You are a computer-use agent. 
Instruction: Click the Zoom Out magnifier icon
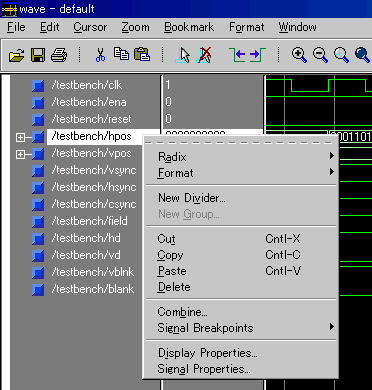[x=320, y=55]
